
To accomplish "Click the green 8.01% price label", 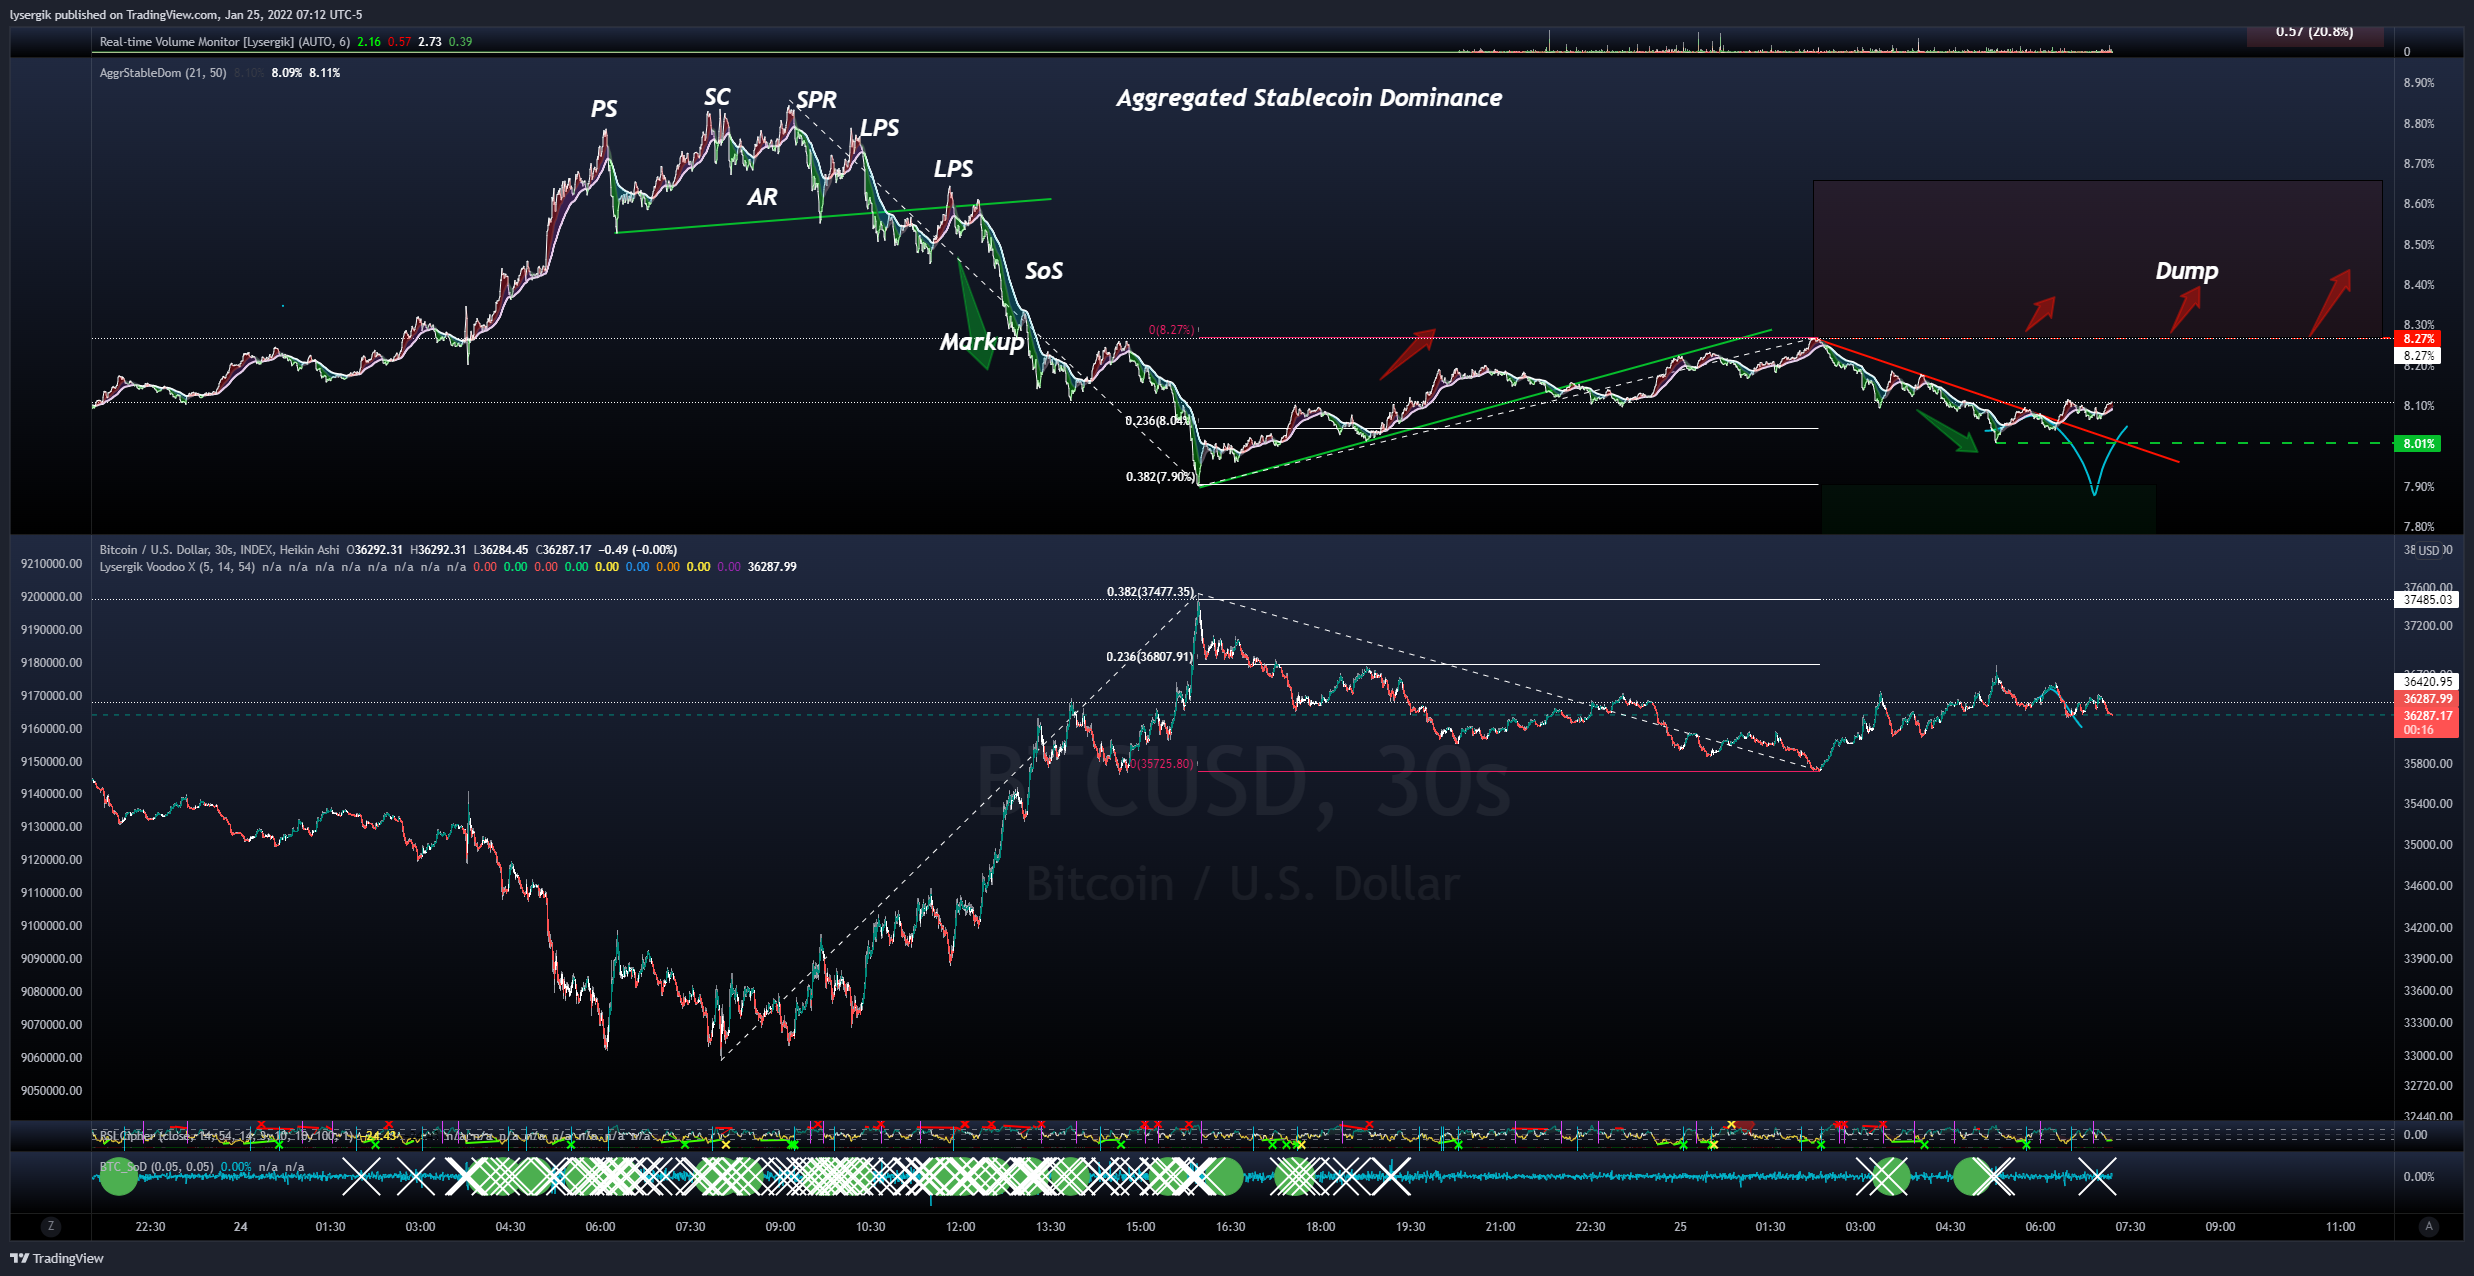I will coord(2418,444).
